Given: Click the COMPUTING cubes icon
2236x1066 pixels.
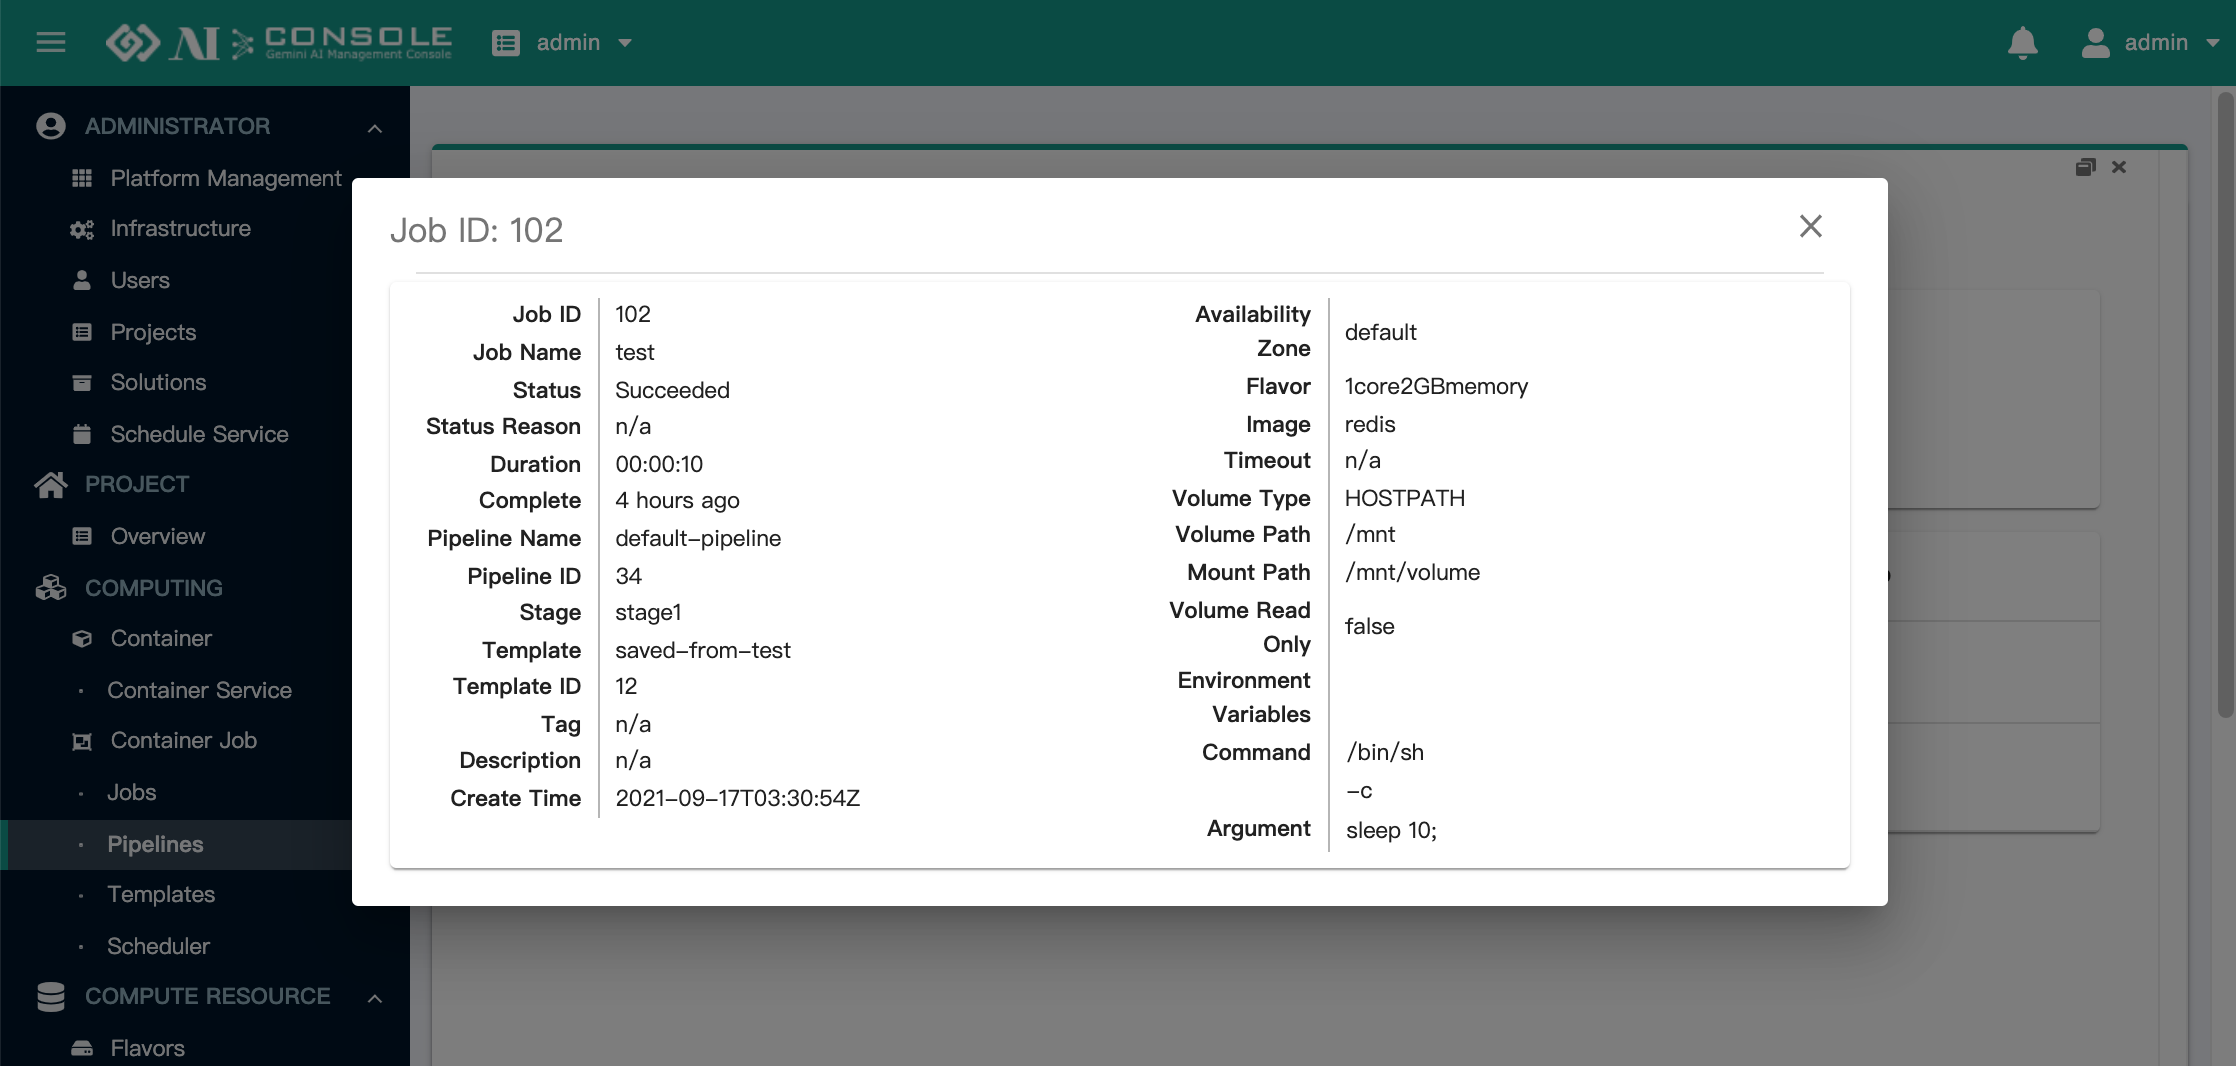Looking at the screenshot, I should (x=51, y=588).
